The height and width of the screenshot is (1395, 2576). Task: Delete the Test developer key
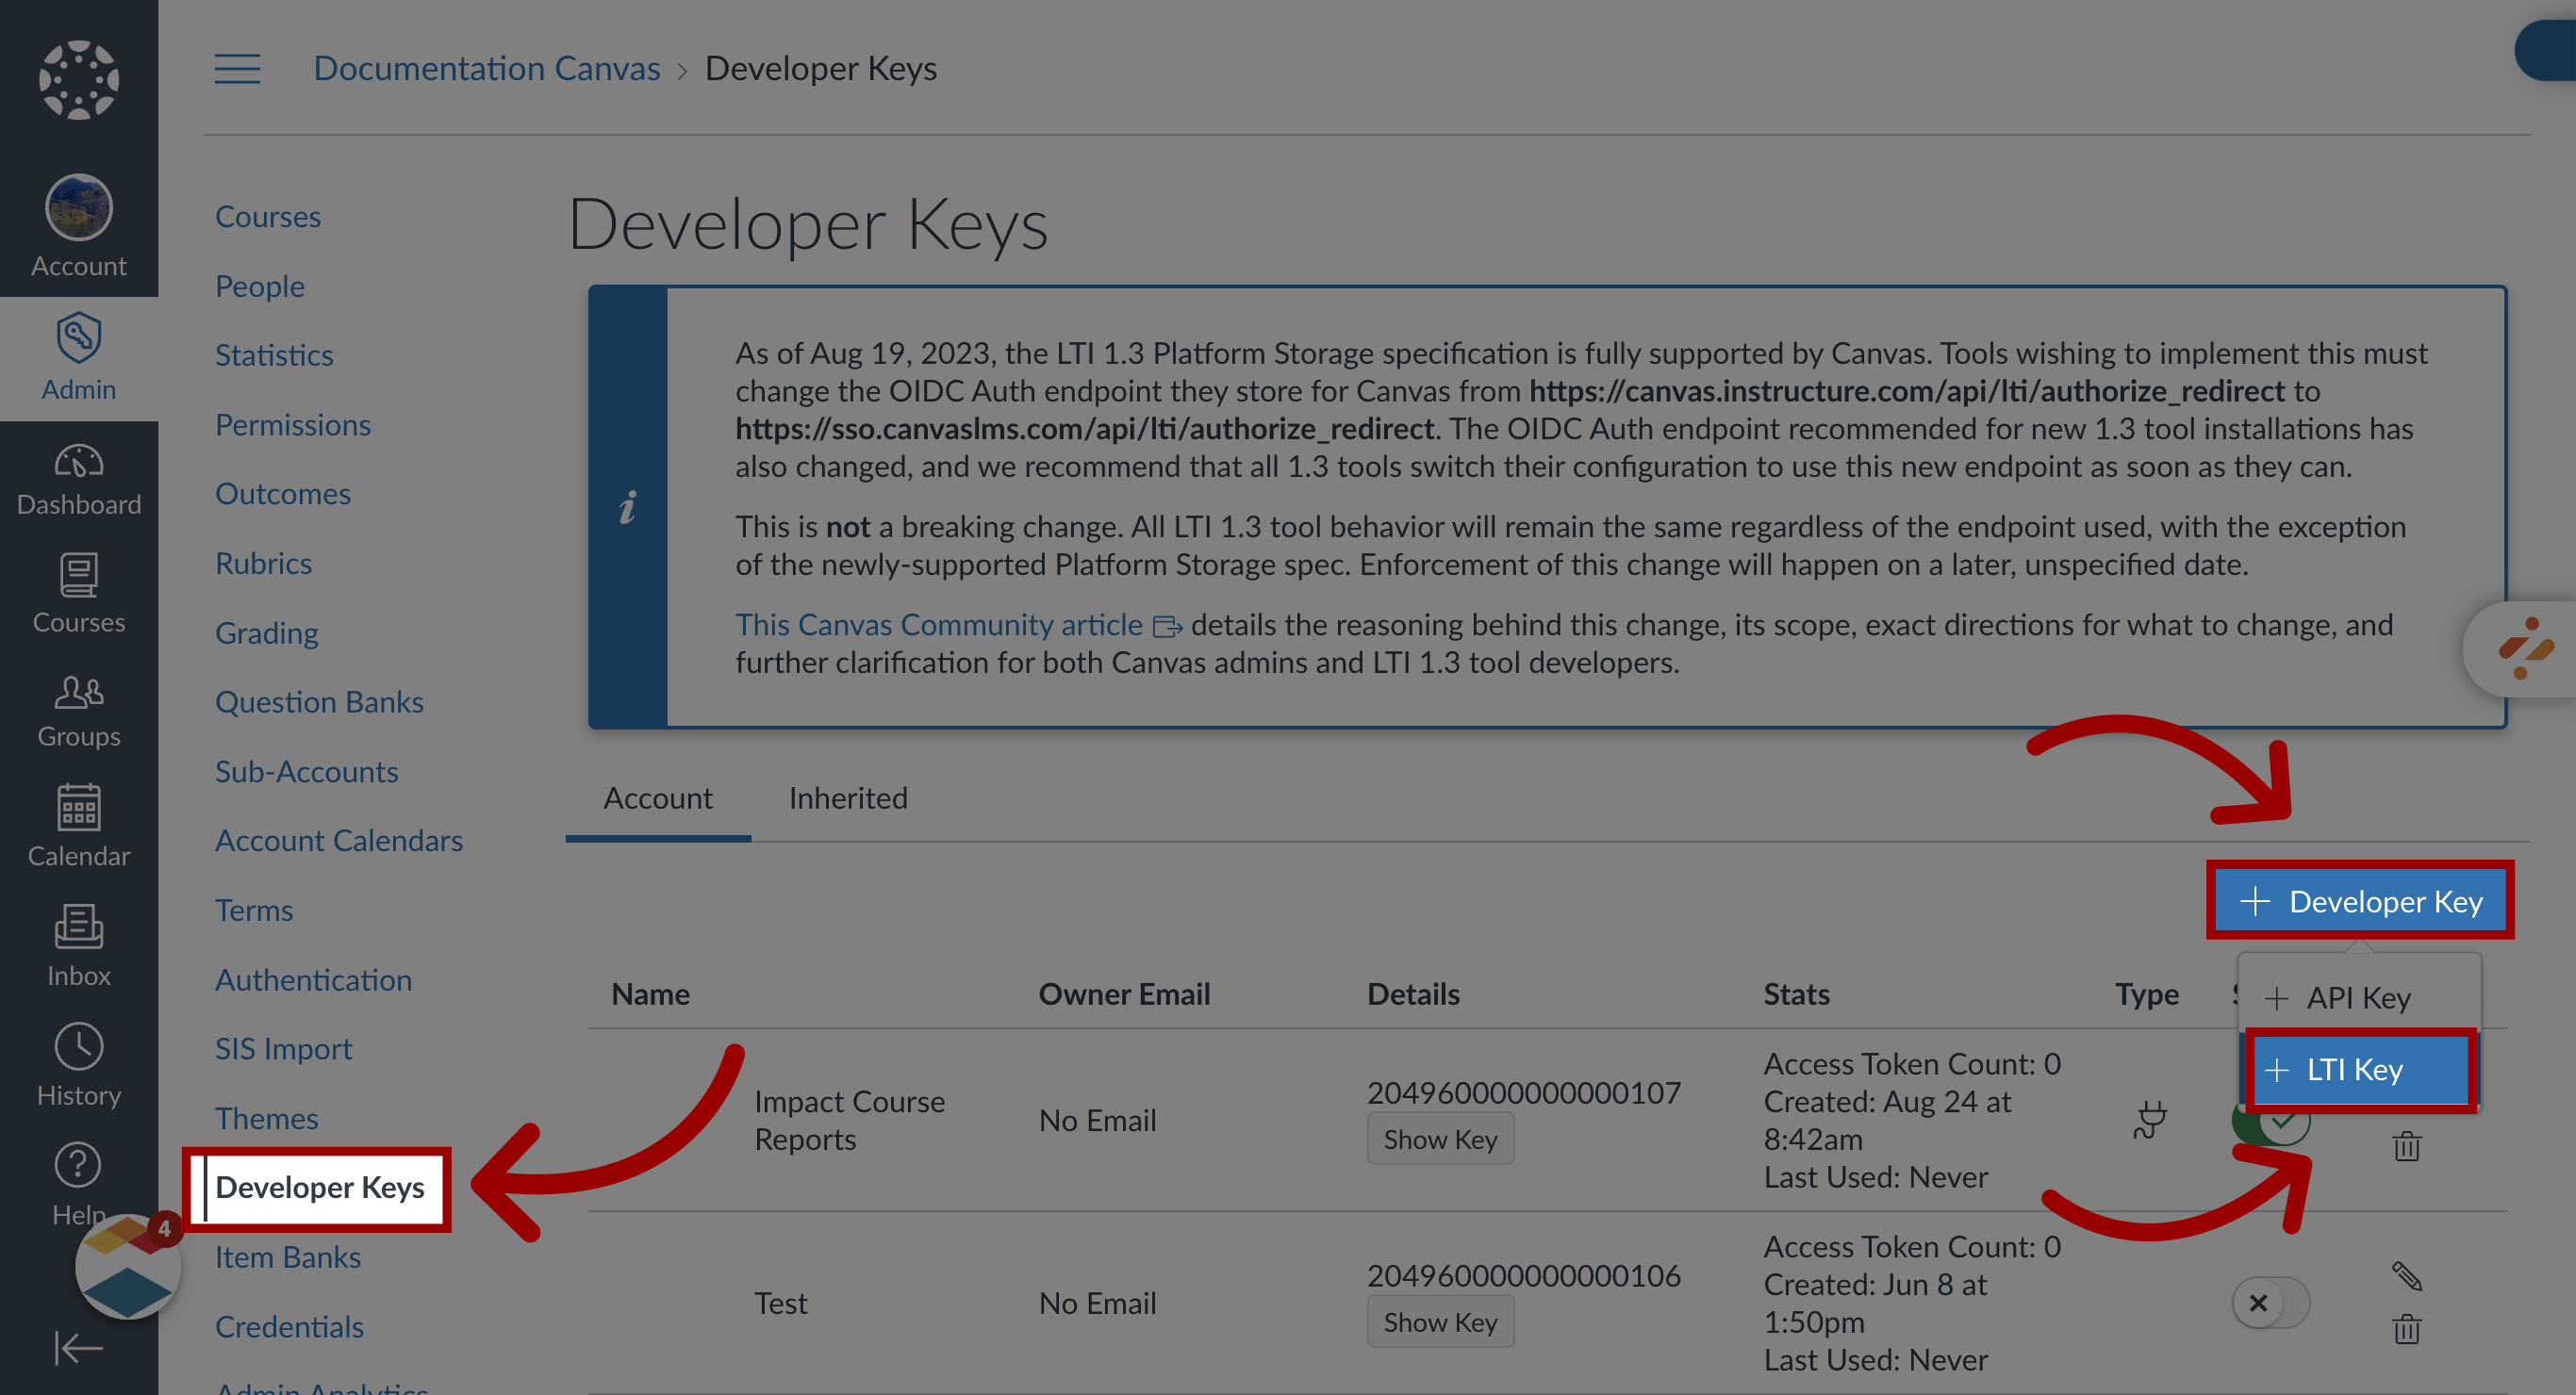[x=2406, y=1329]
